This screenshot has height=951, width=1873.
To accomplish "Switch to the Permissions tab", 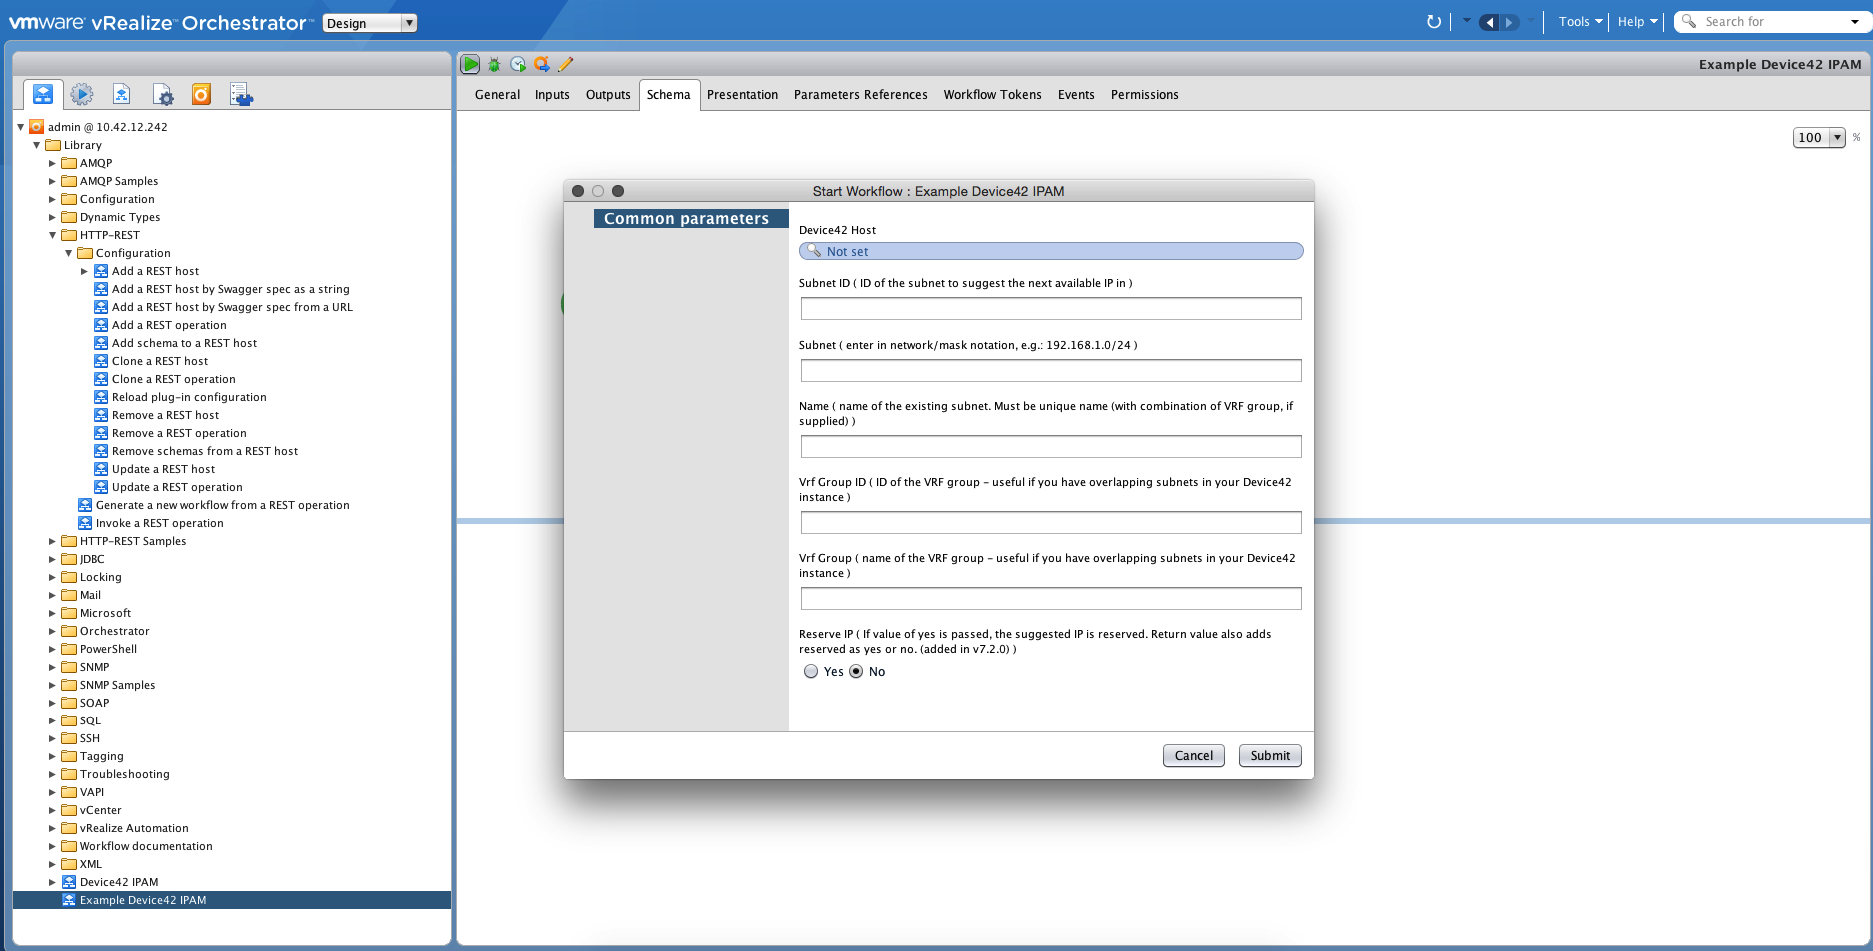I will (x=1145, y=95).
